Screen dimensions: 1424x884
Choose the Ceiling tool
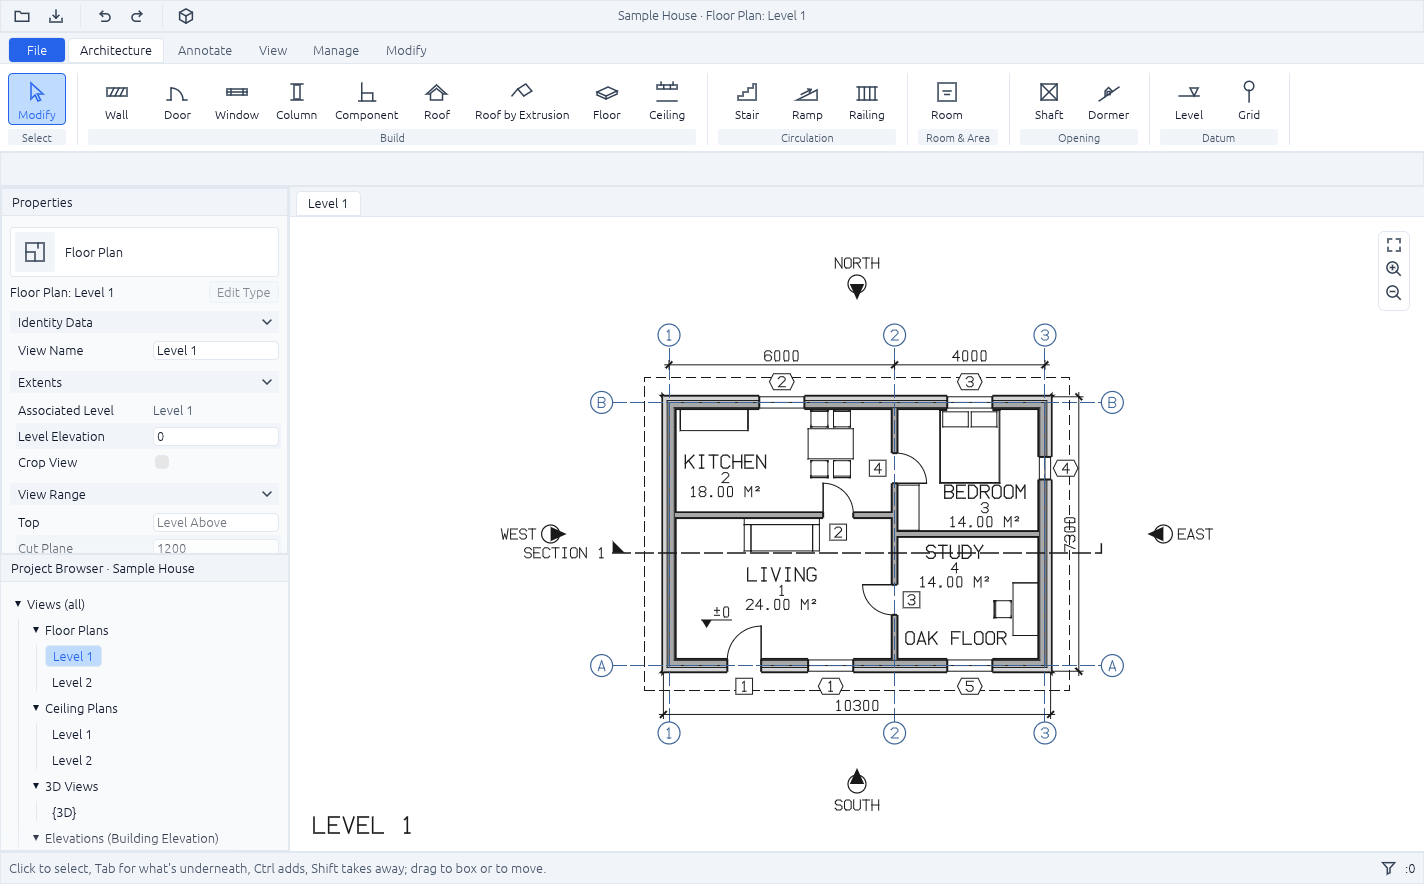[667, 100]
